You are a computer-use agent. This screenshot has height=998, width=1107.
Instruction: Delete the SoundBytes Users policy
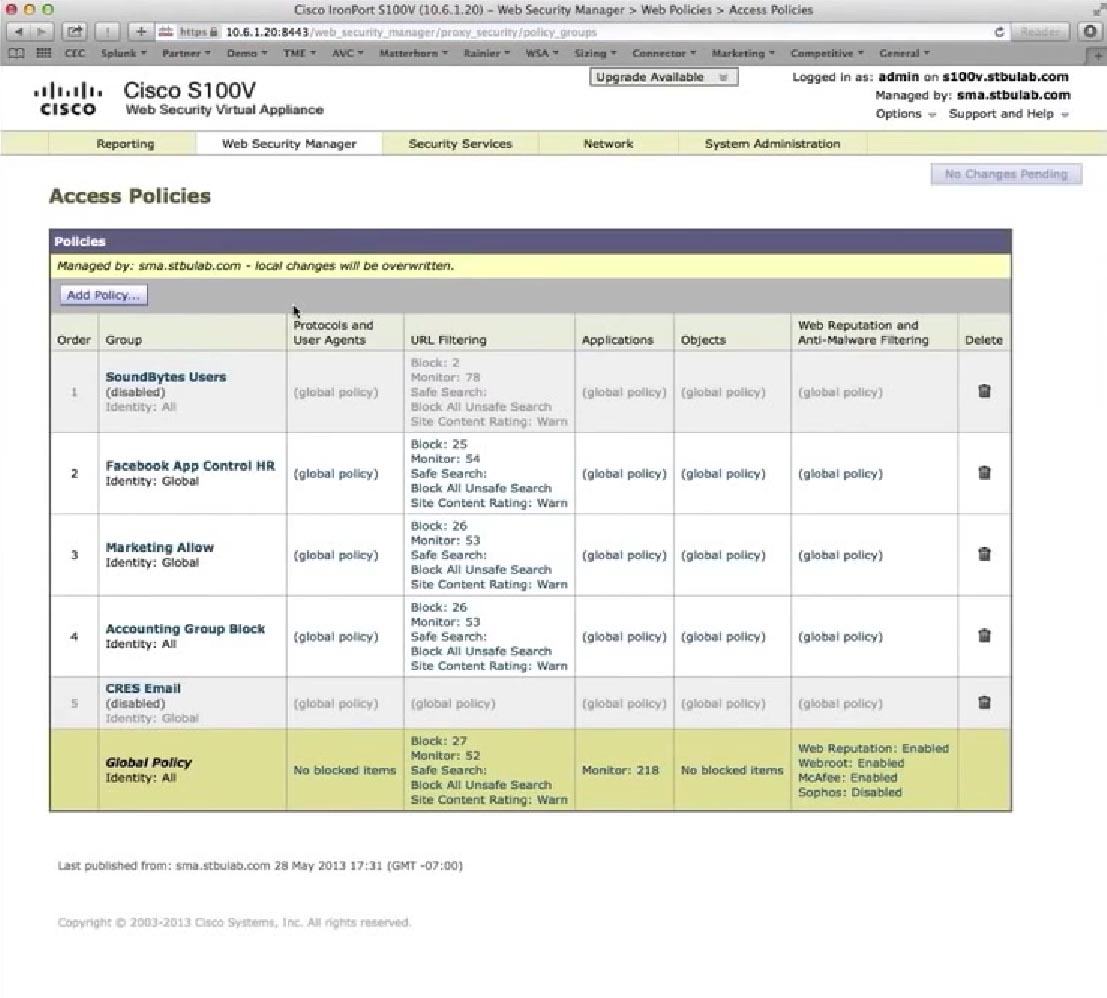(x=983, y=391)
